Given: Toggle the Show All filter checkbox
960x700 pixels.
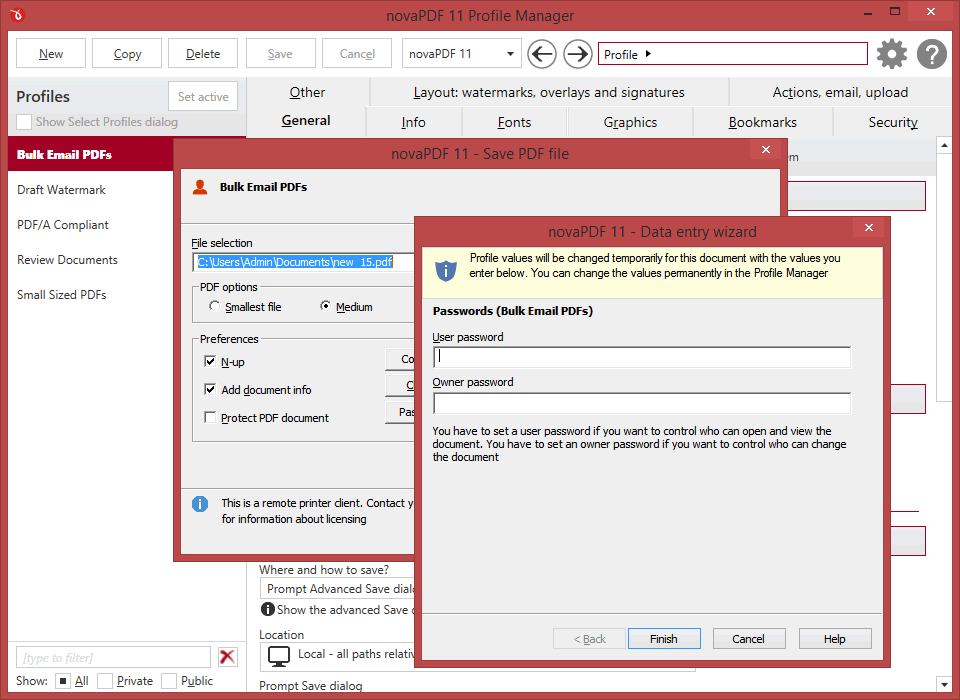Looking at the screenshot, I should 62,681.
